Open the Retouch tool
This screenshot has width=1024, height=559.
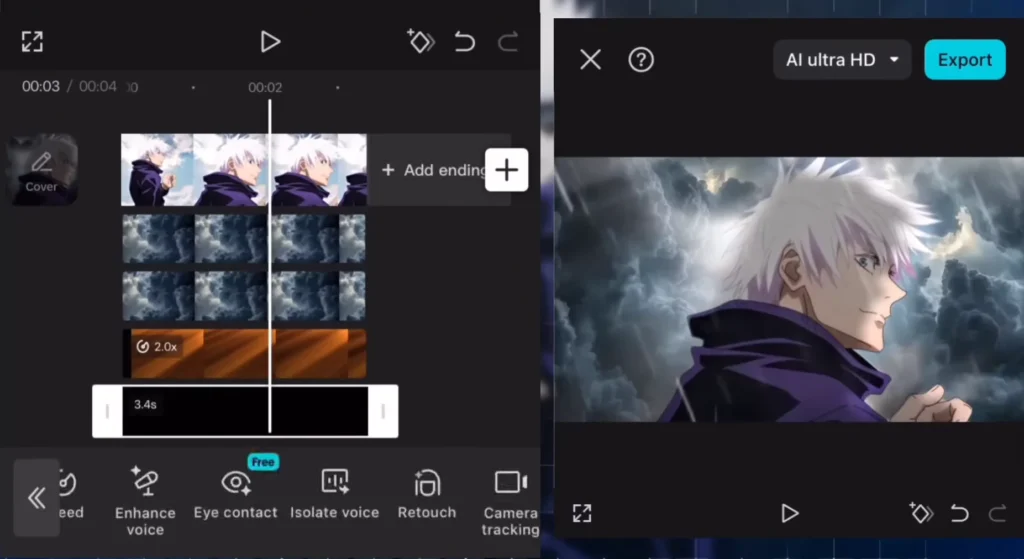427,495
